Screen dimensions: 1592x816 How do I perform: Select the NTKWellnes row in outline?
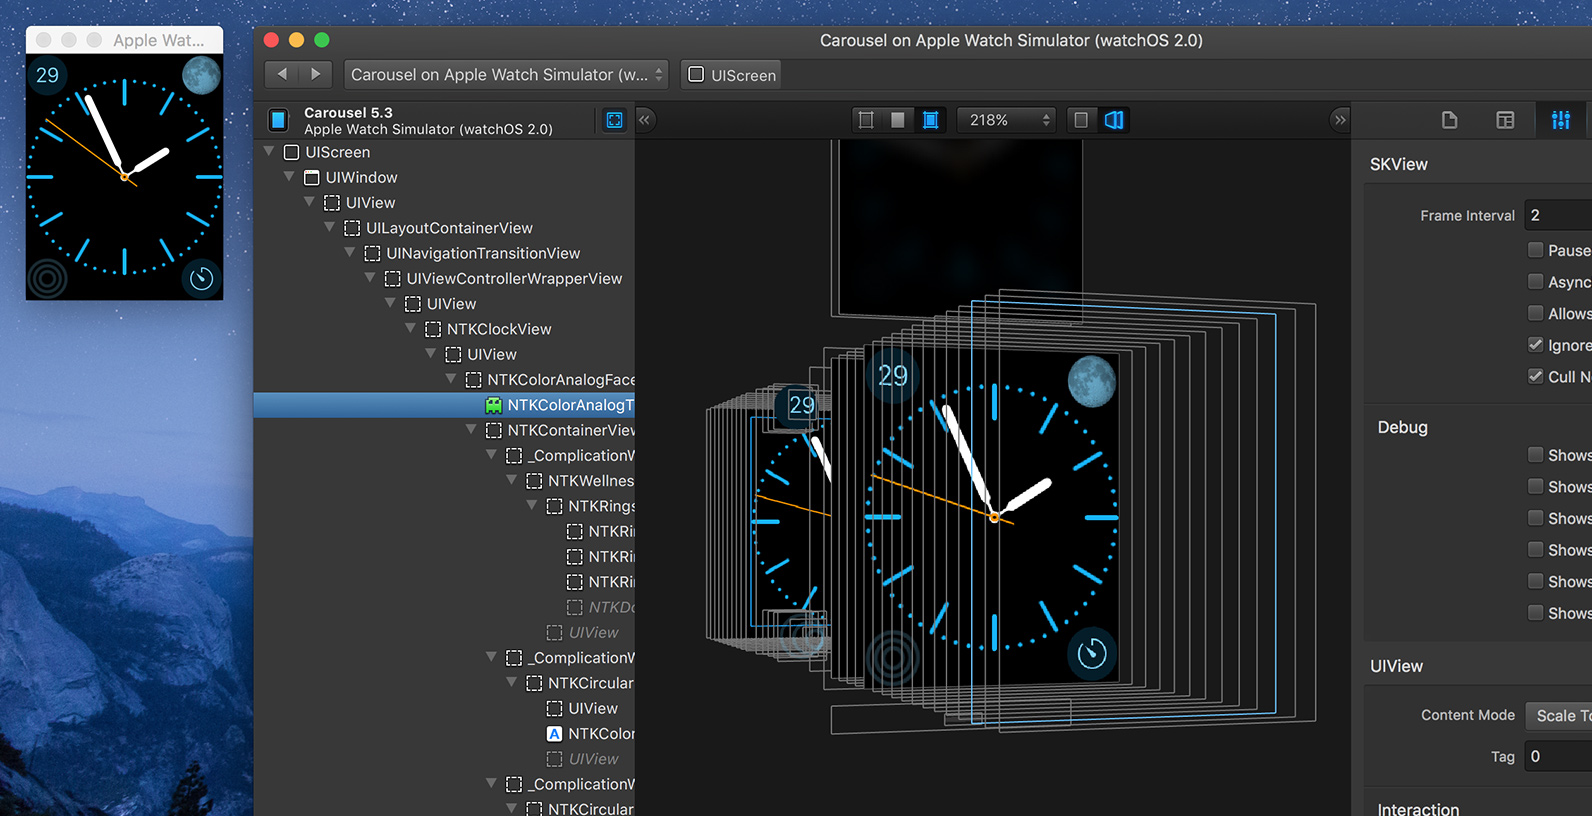click(x=444, y=481)
